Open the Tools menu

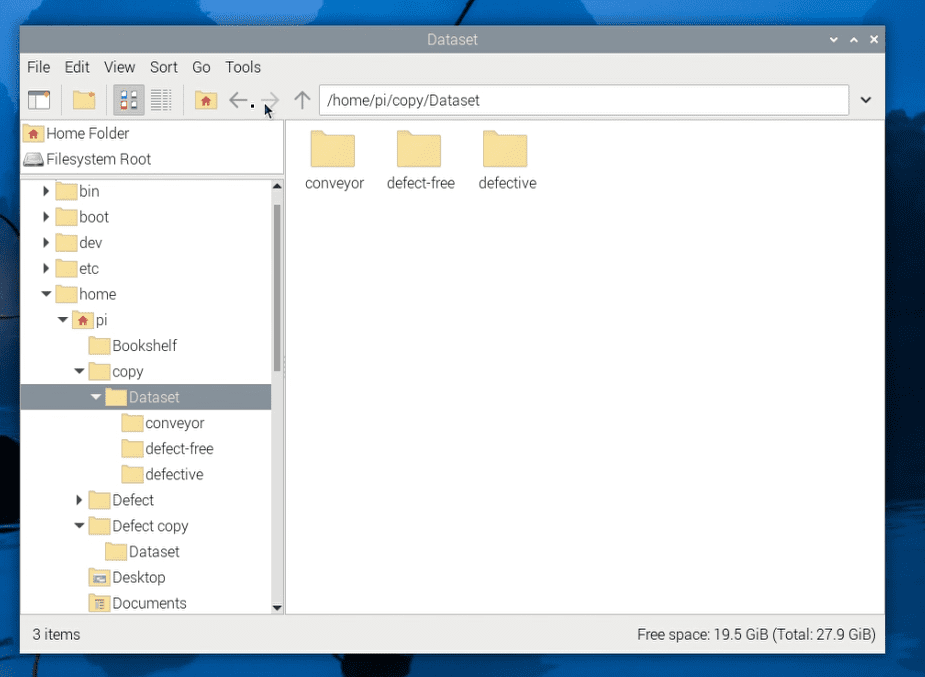243,67
